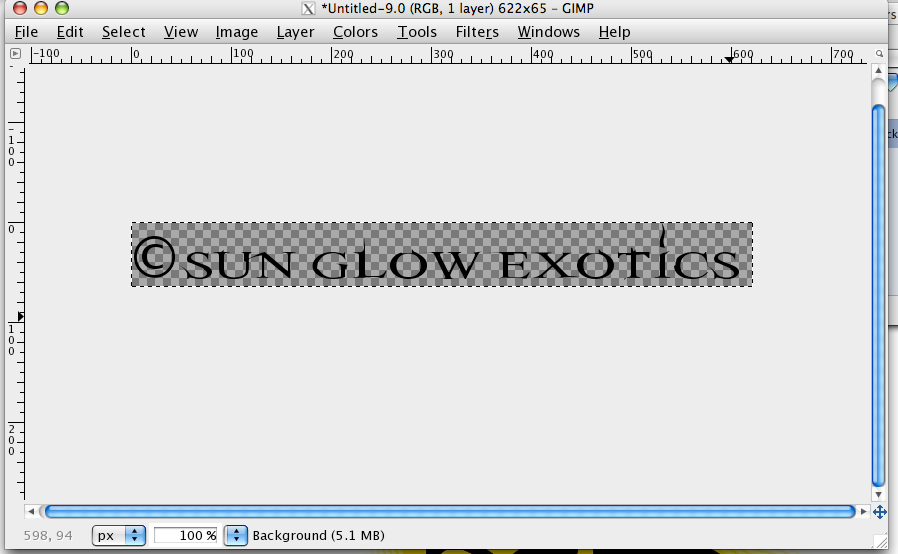Click the window resize grip at bottom right
The width and height of the screenshot is (898, 554).
point(880,541)
